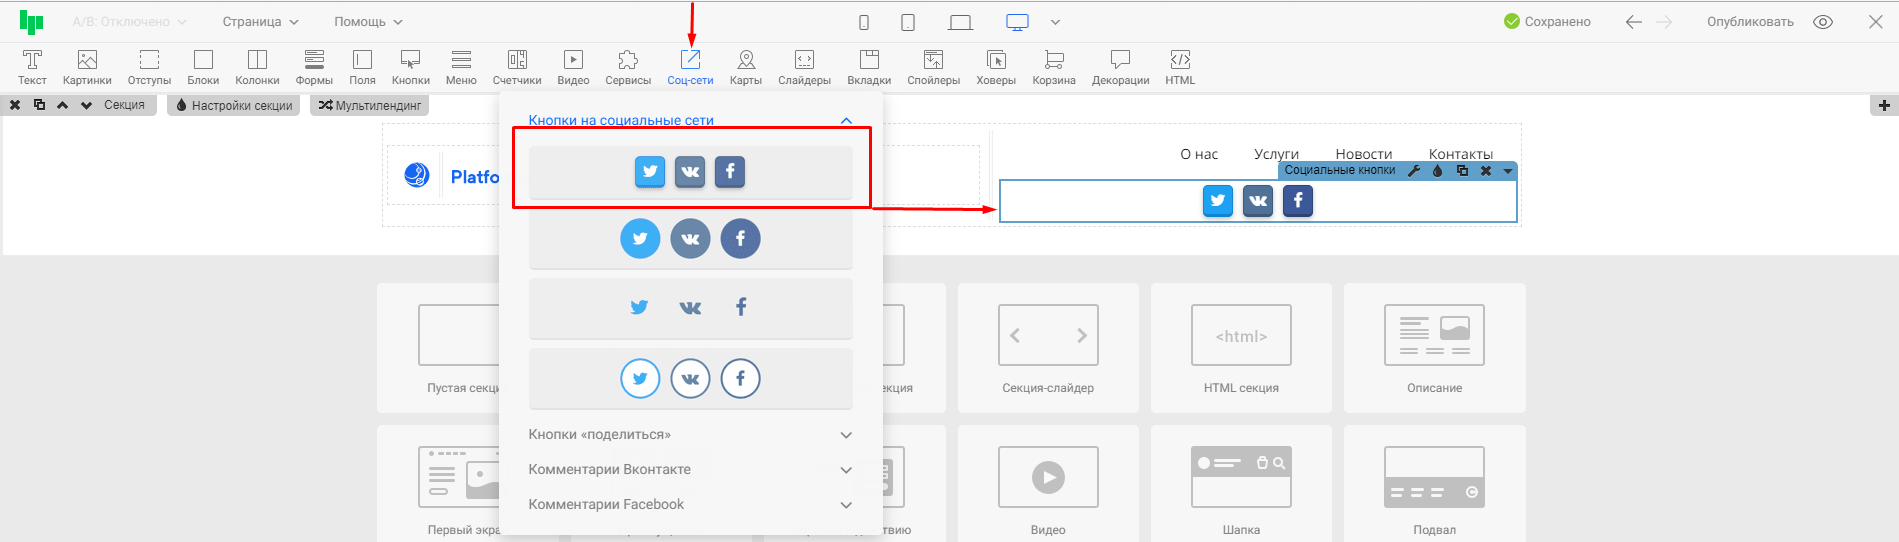Image resolution: width=1899 pixels, height=542 pixels.
Task: Open the HTML widget panel
Action: [x=1180, y=67]
